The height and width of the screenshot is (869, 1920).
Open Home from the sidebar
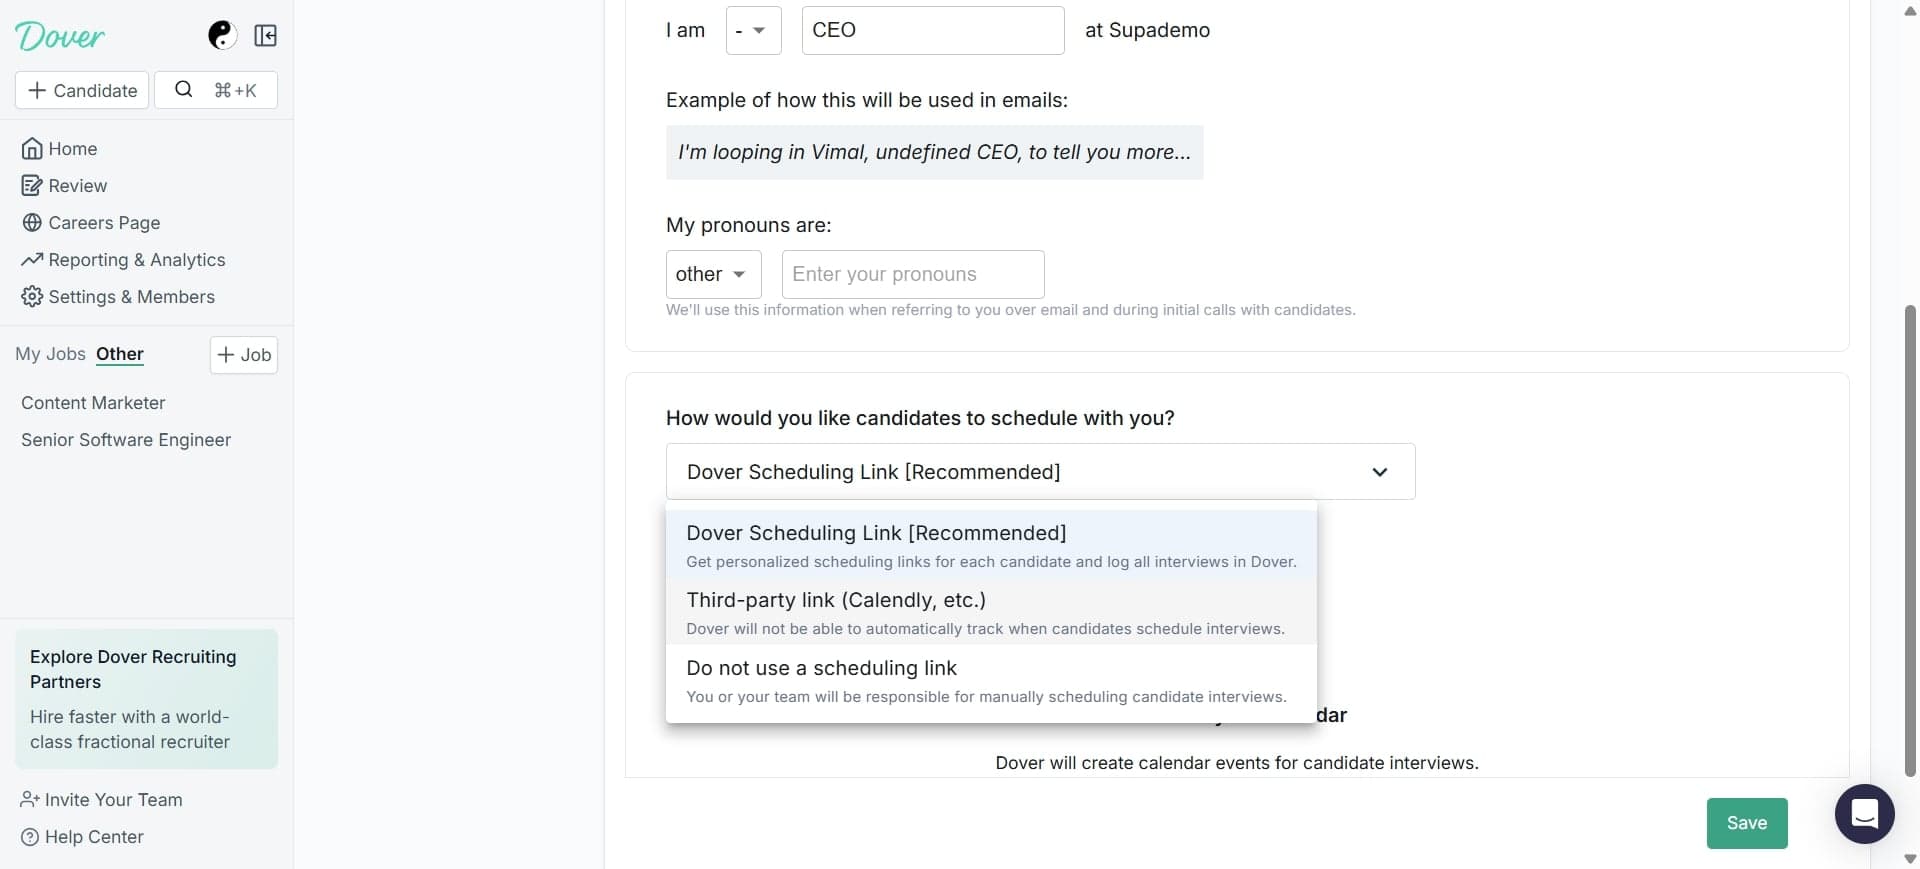point(72,148)
